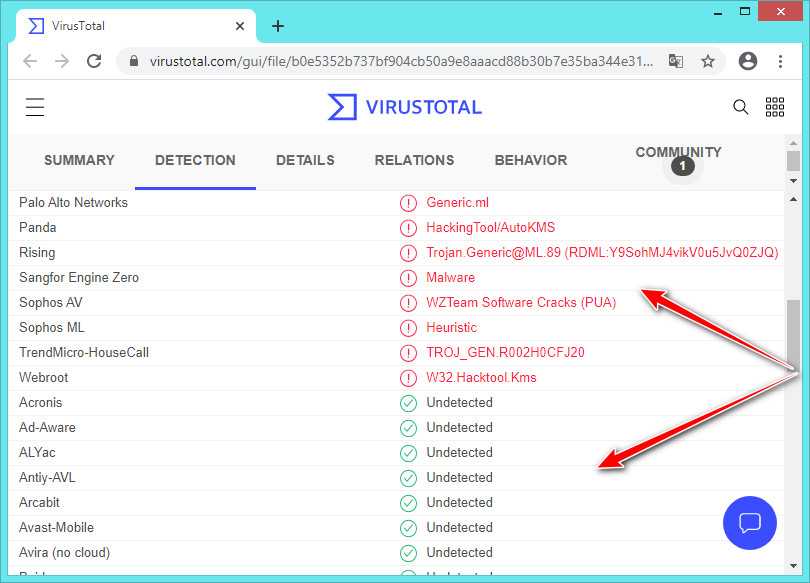Click the tab bar scroll down arrow
Image resolution: width=810 pixels, height=583 pixels.
click(793, 181)
